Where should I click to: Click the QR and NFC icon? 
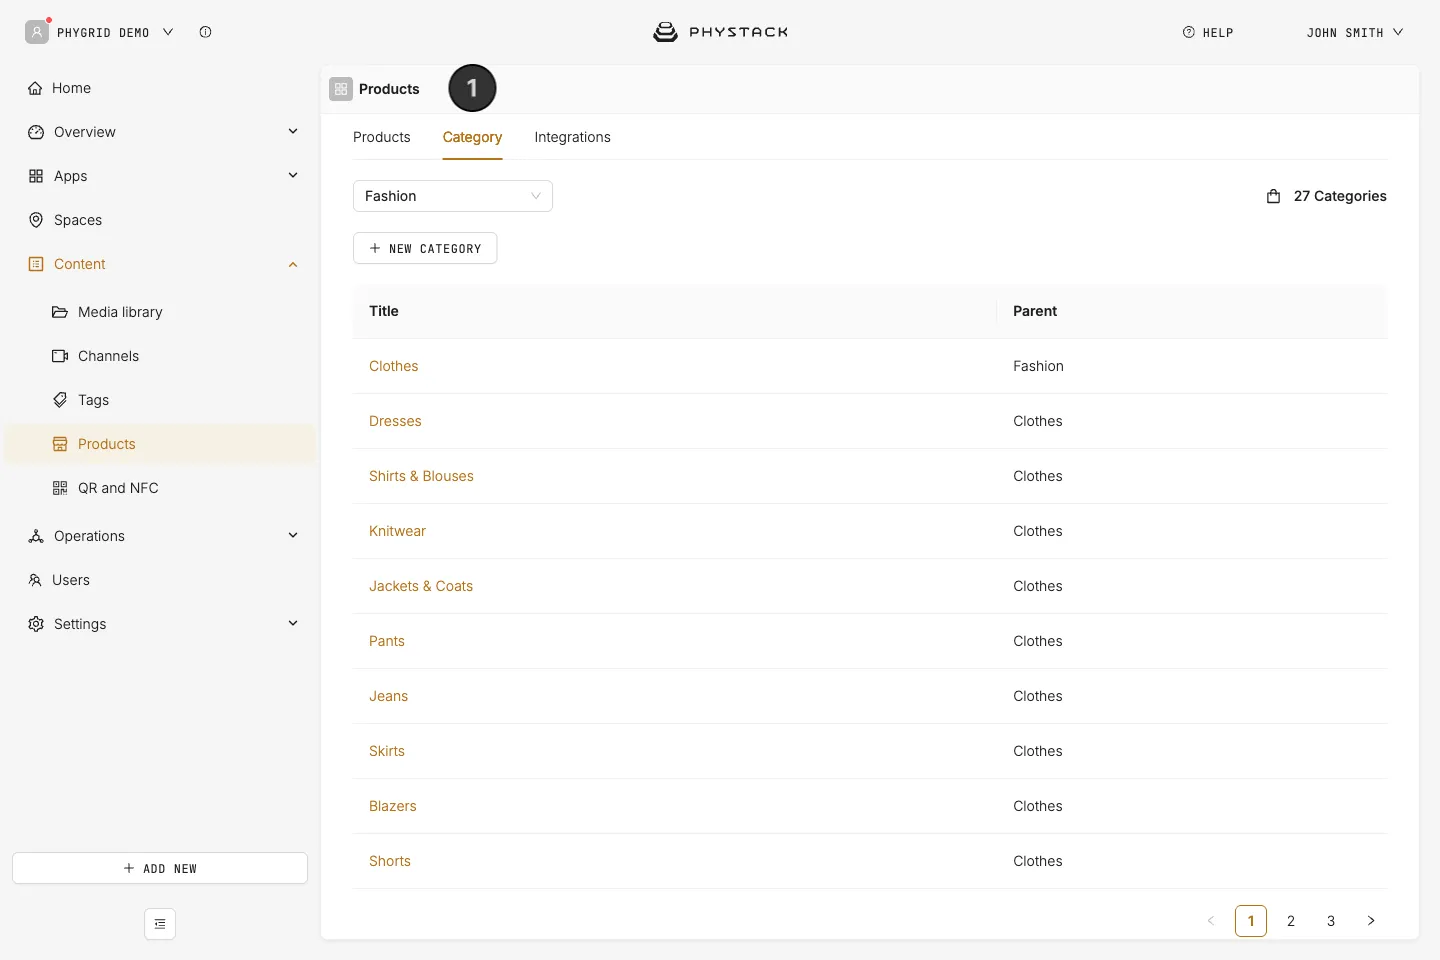(60, 488)
